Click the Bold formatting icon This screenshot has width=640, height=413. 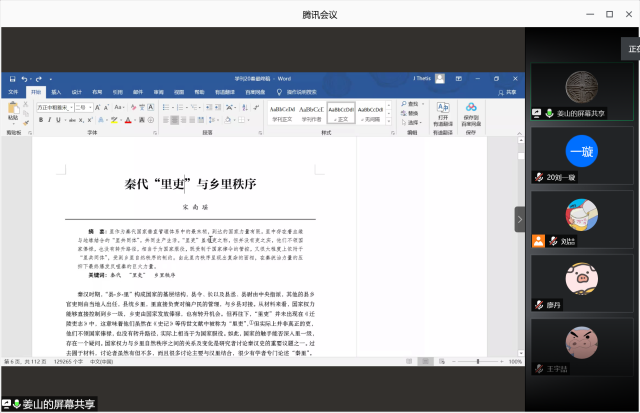40,119
